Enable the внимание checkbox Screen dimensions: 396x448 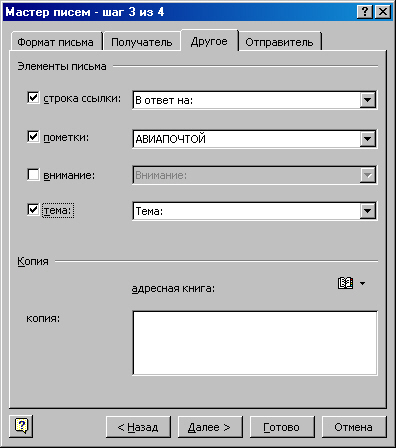click(33, 174)
